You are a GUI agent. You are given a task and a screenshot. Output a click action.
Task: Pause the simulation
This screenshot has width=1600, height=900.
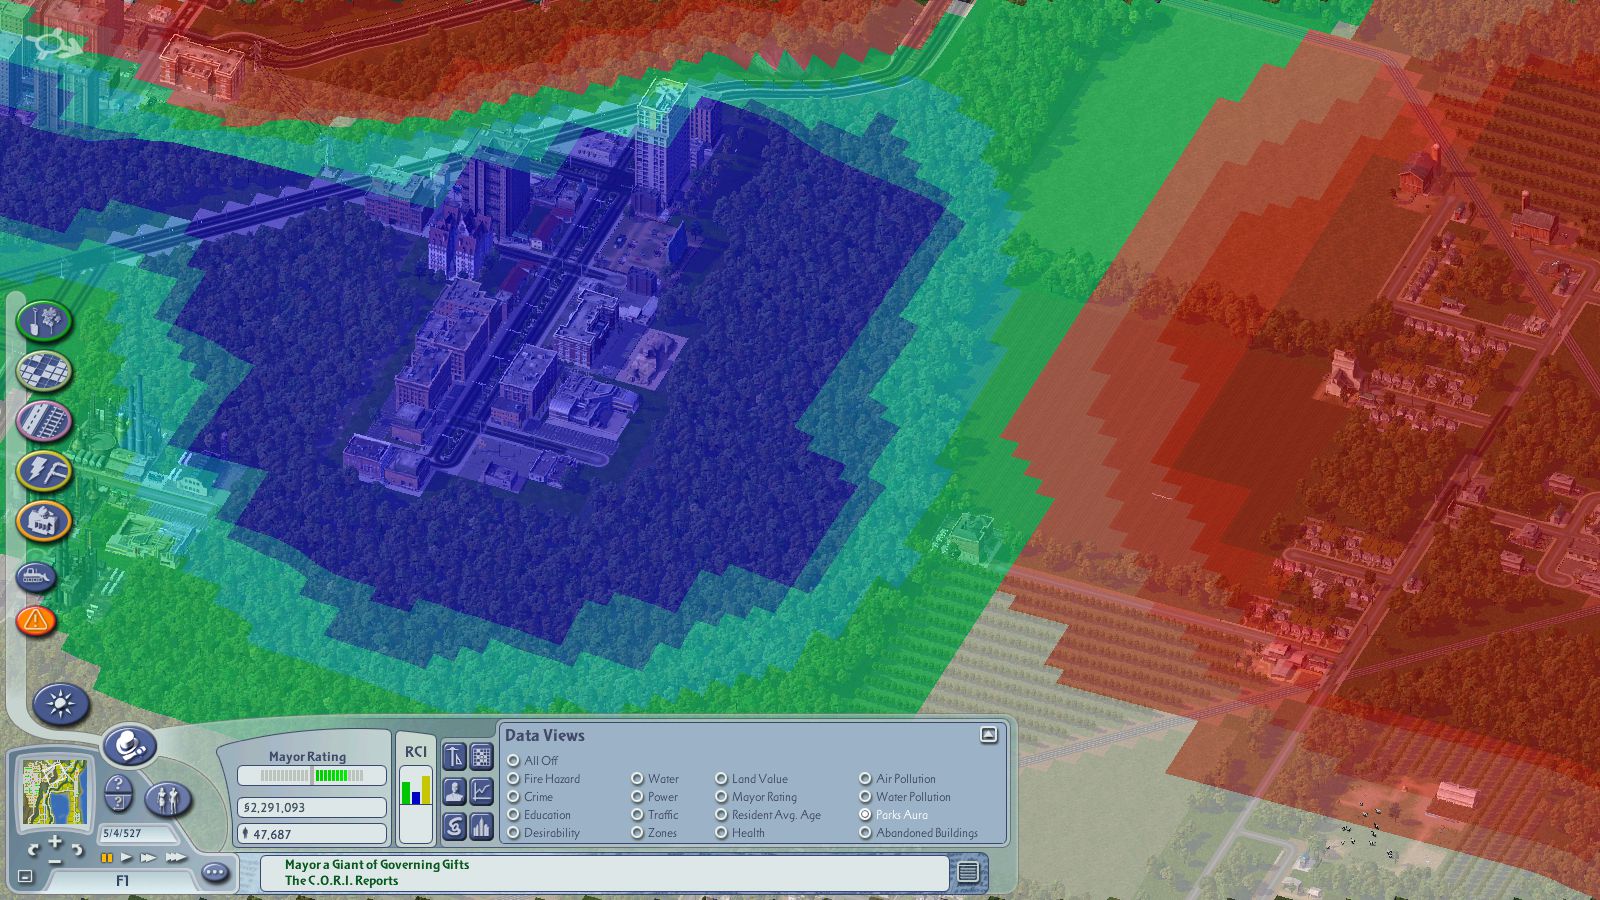pos(107,858)
